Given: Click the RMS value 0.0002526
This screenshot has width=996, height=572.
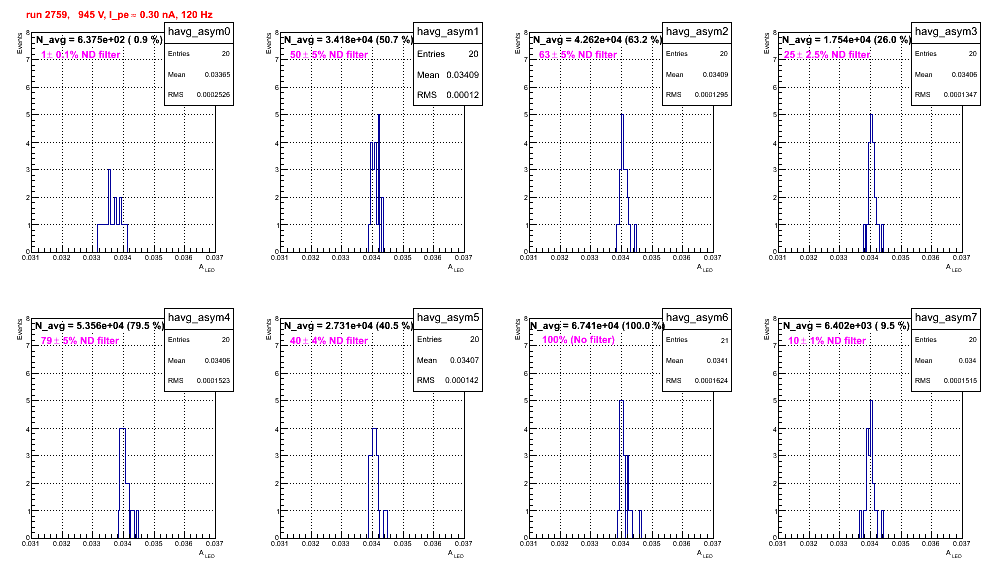Looking at the screenshot, I should point(214,94).
